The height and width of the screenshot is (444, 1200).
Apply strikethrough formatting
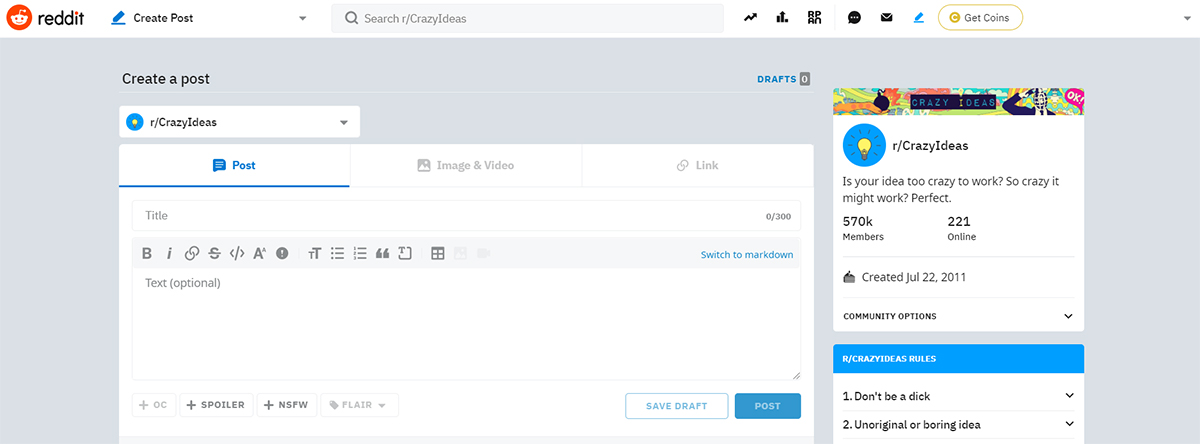click(x=214, y=254)
